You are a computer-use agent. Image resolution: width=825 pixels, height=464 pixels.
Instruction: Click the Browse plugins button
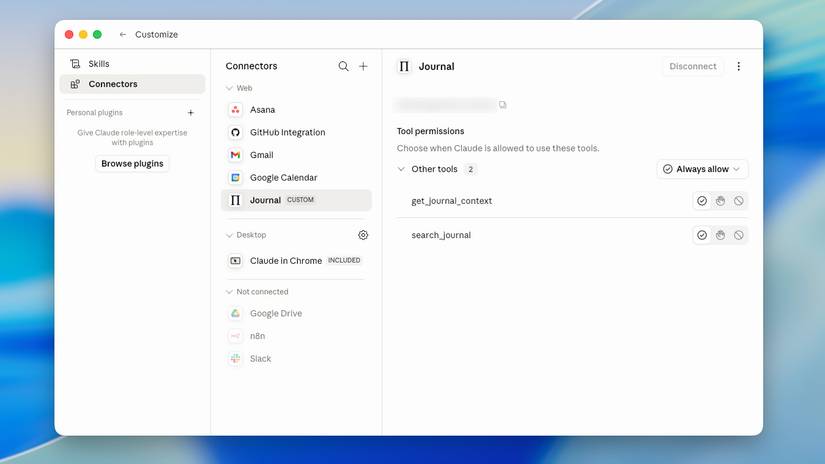click(x=132, y=164)
